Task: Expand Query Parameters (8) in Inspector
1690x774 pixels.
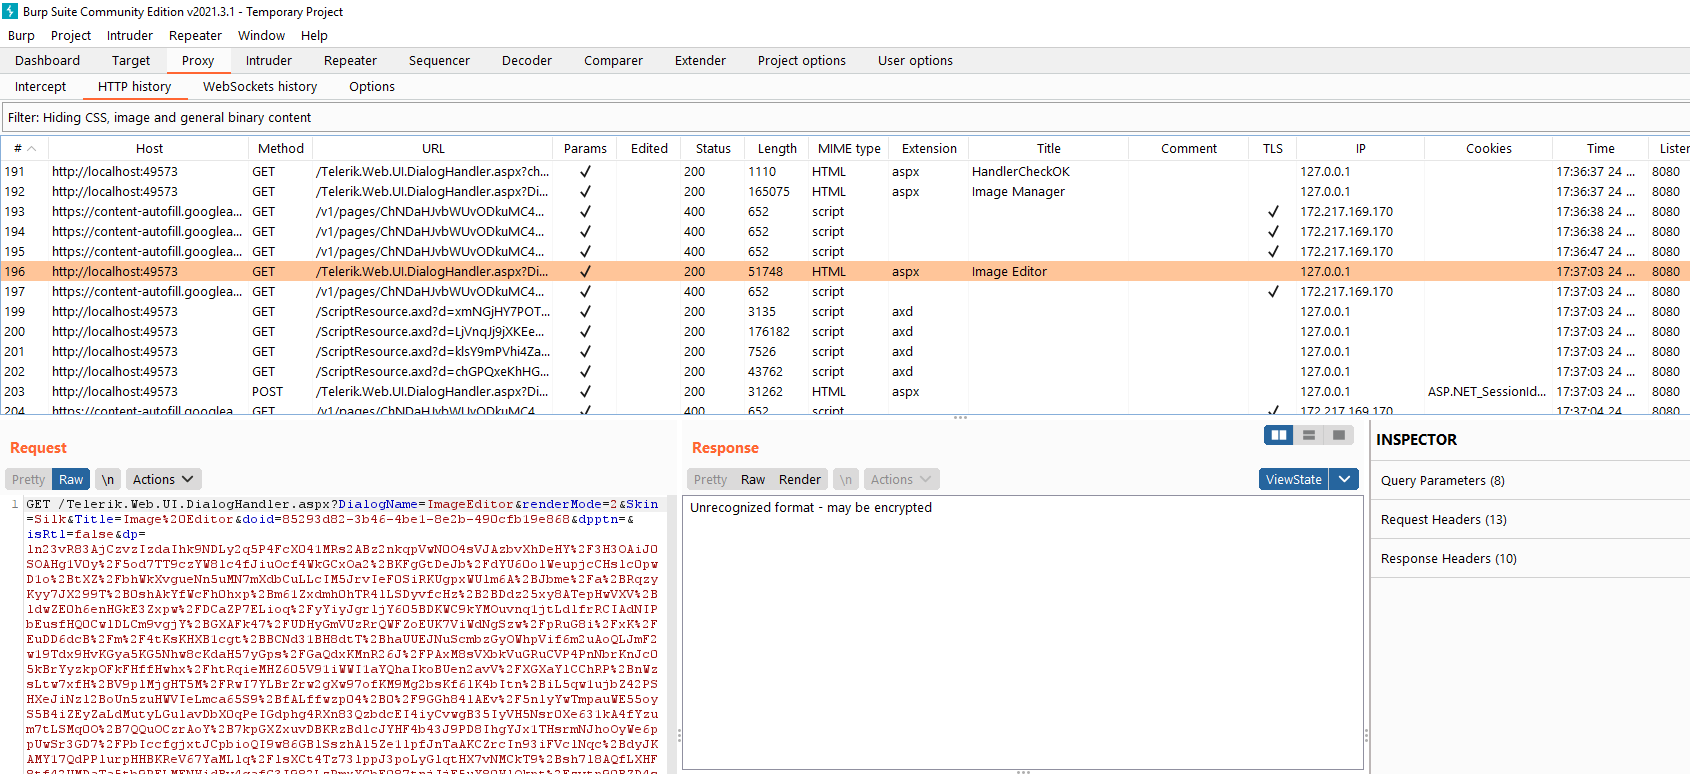Action: click(1442, 481)
